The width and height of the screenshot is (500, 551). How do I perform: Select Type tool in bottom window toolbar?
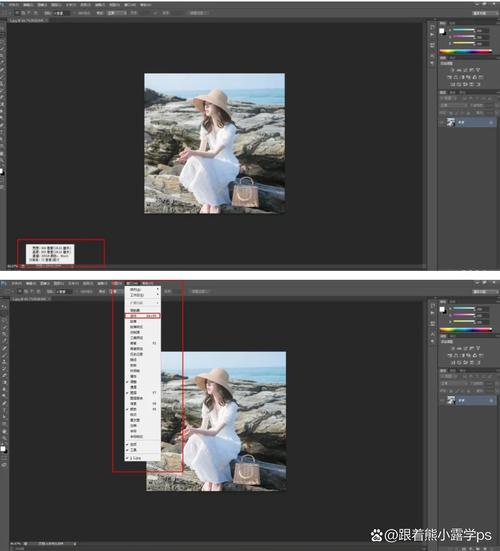4,409
